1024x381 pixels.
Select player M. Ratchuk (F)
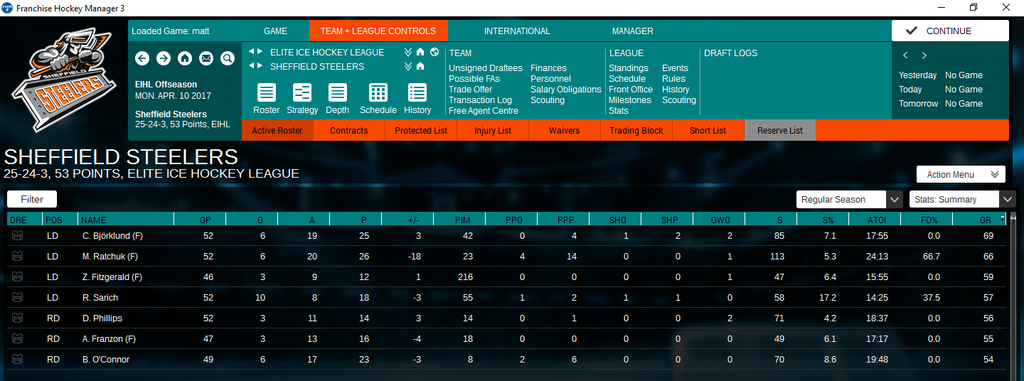(110, 256)
